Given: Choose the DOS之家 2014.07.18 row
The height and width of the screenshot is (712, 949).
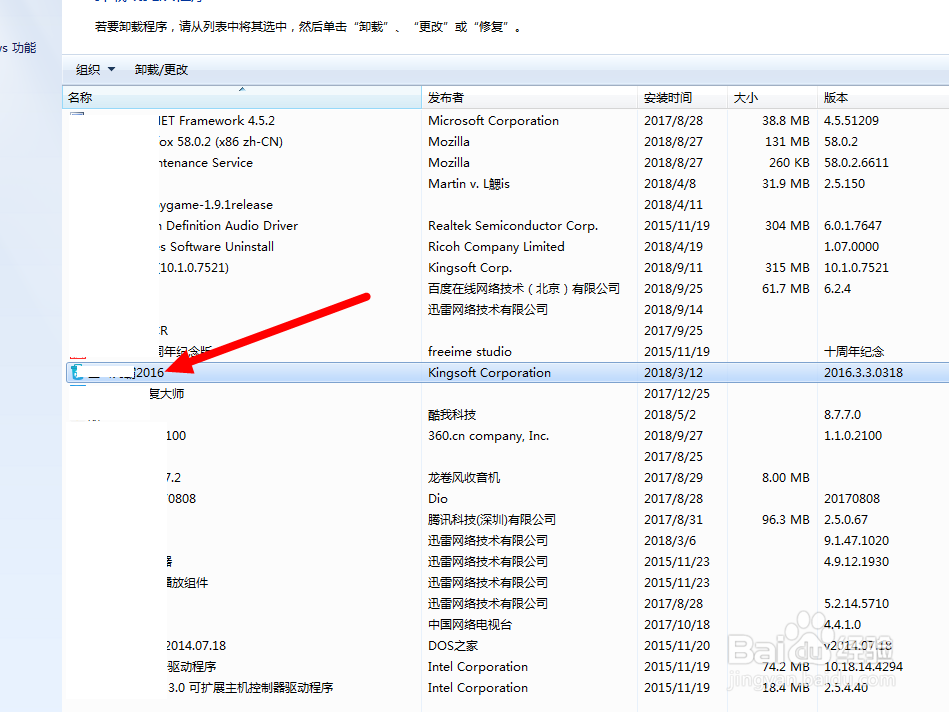Looking at the screenshot, I should pyautogui.click(x=507, y=645).
